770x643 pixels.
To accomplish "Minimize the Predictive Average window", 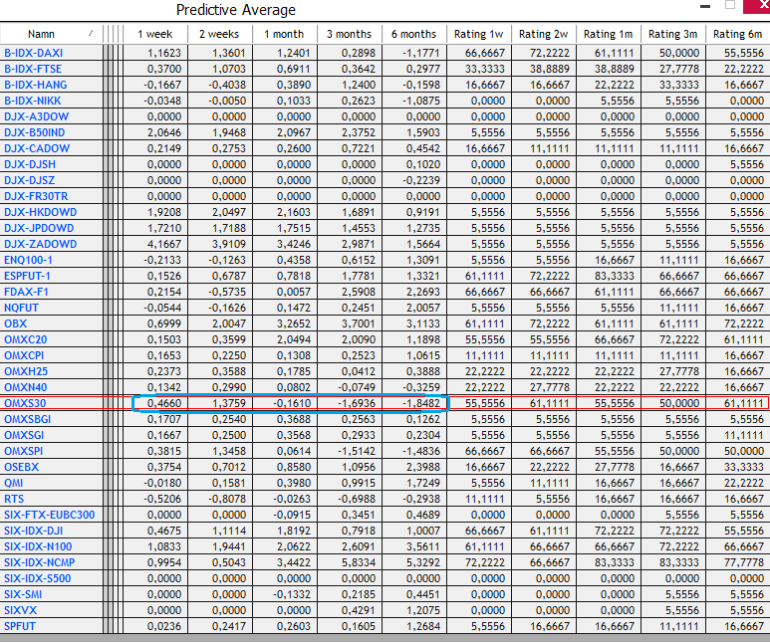I will [x=705, y=6].
